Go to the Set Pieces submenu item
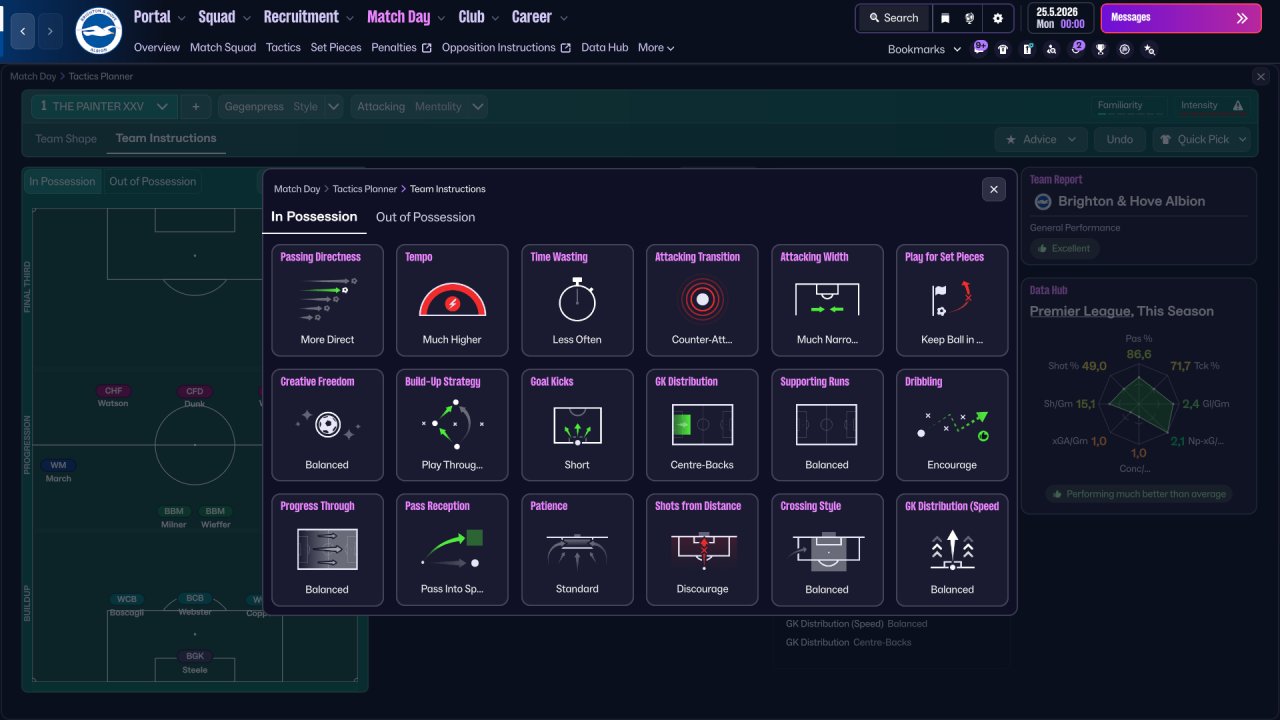This screenshot has height=720, width=1280. pos(336,47)
